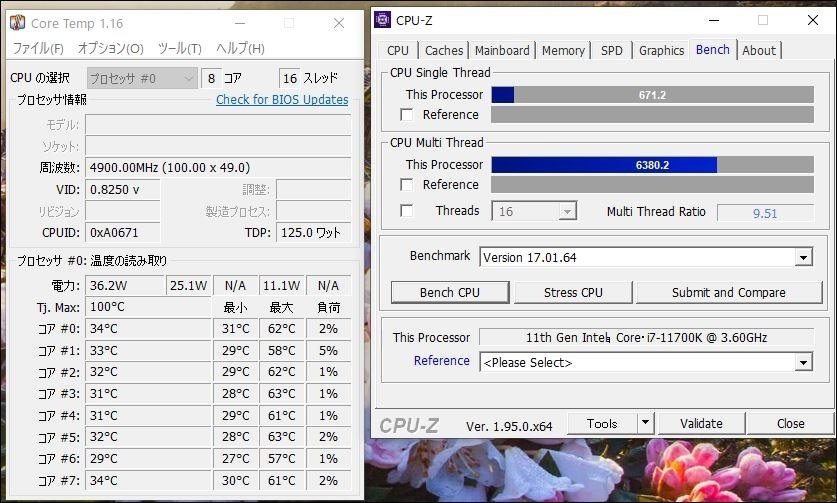Click the Validate button
This screenshot has height=503, width=837.
tap(701, 423)
